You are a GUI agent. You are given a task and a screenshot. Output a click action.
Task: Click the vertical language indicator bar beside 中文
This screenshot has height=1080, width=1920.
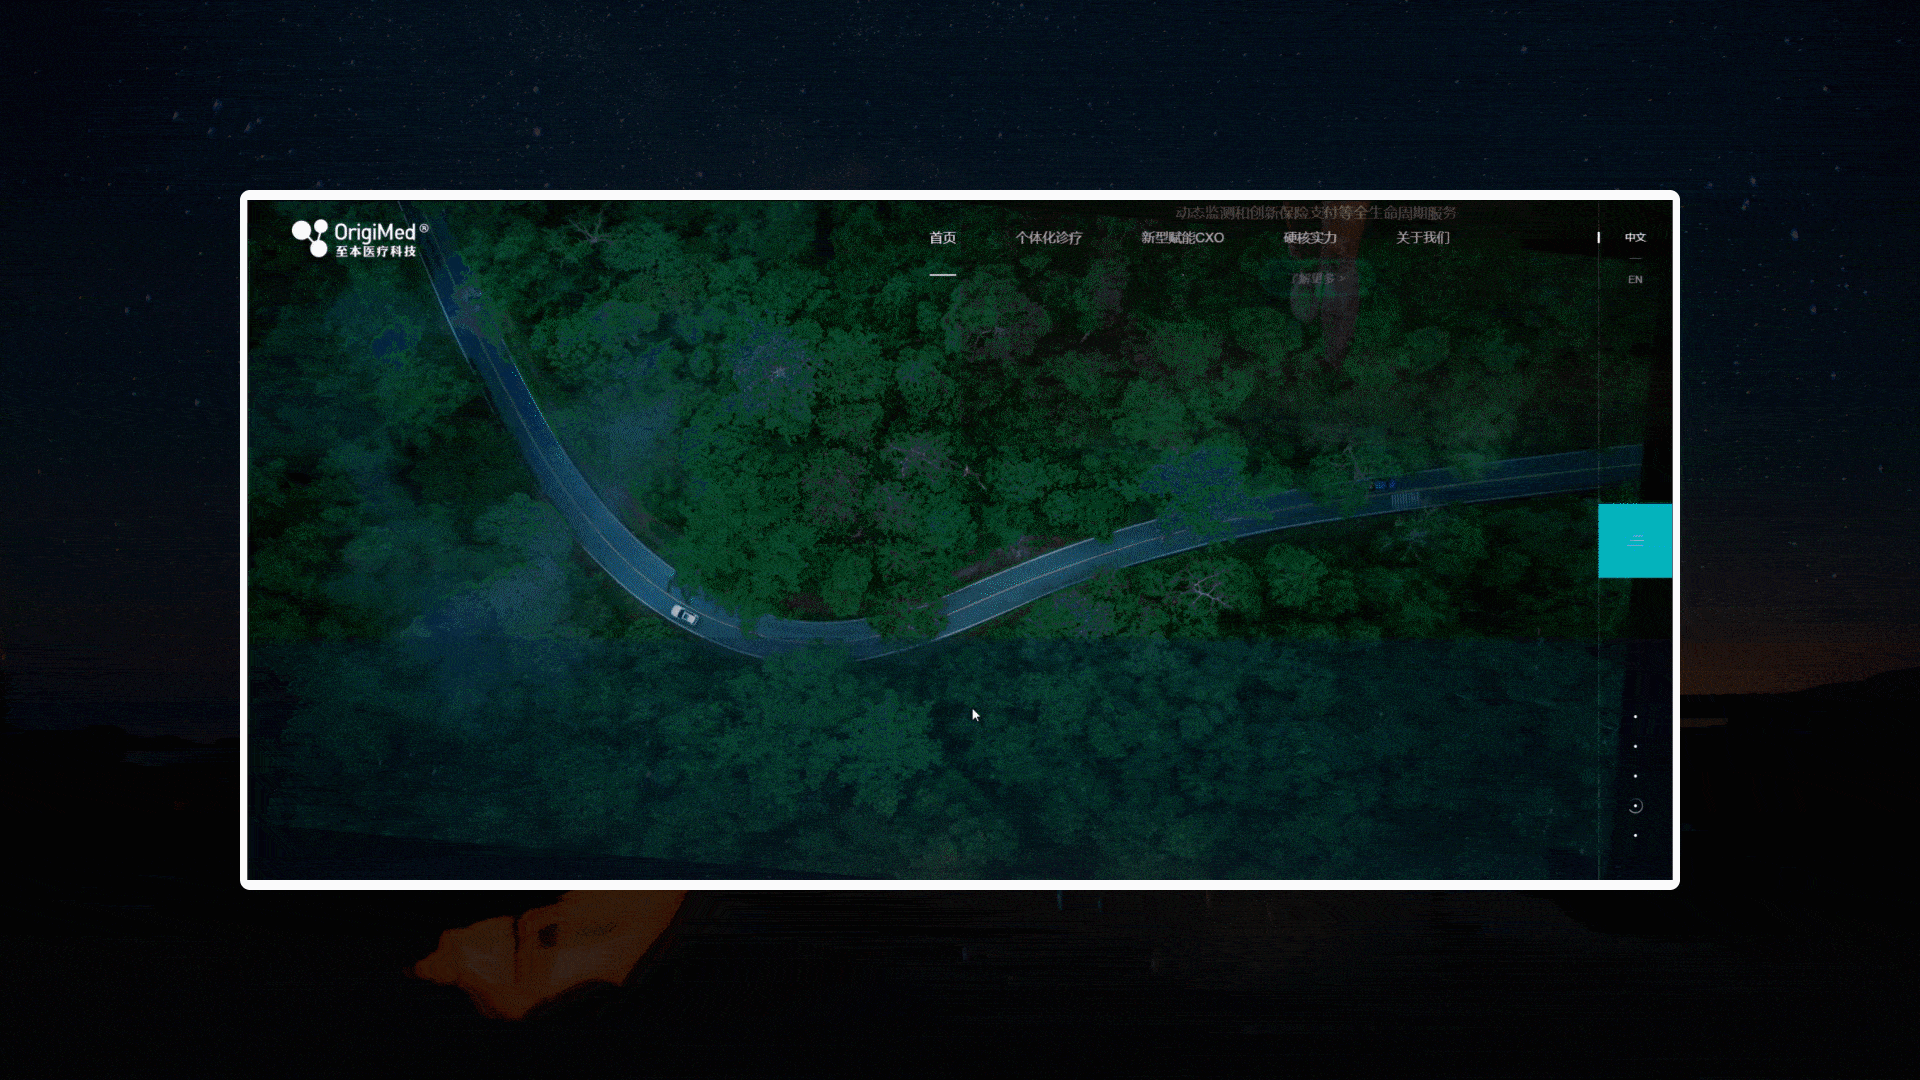pos(1598,237)
